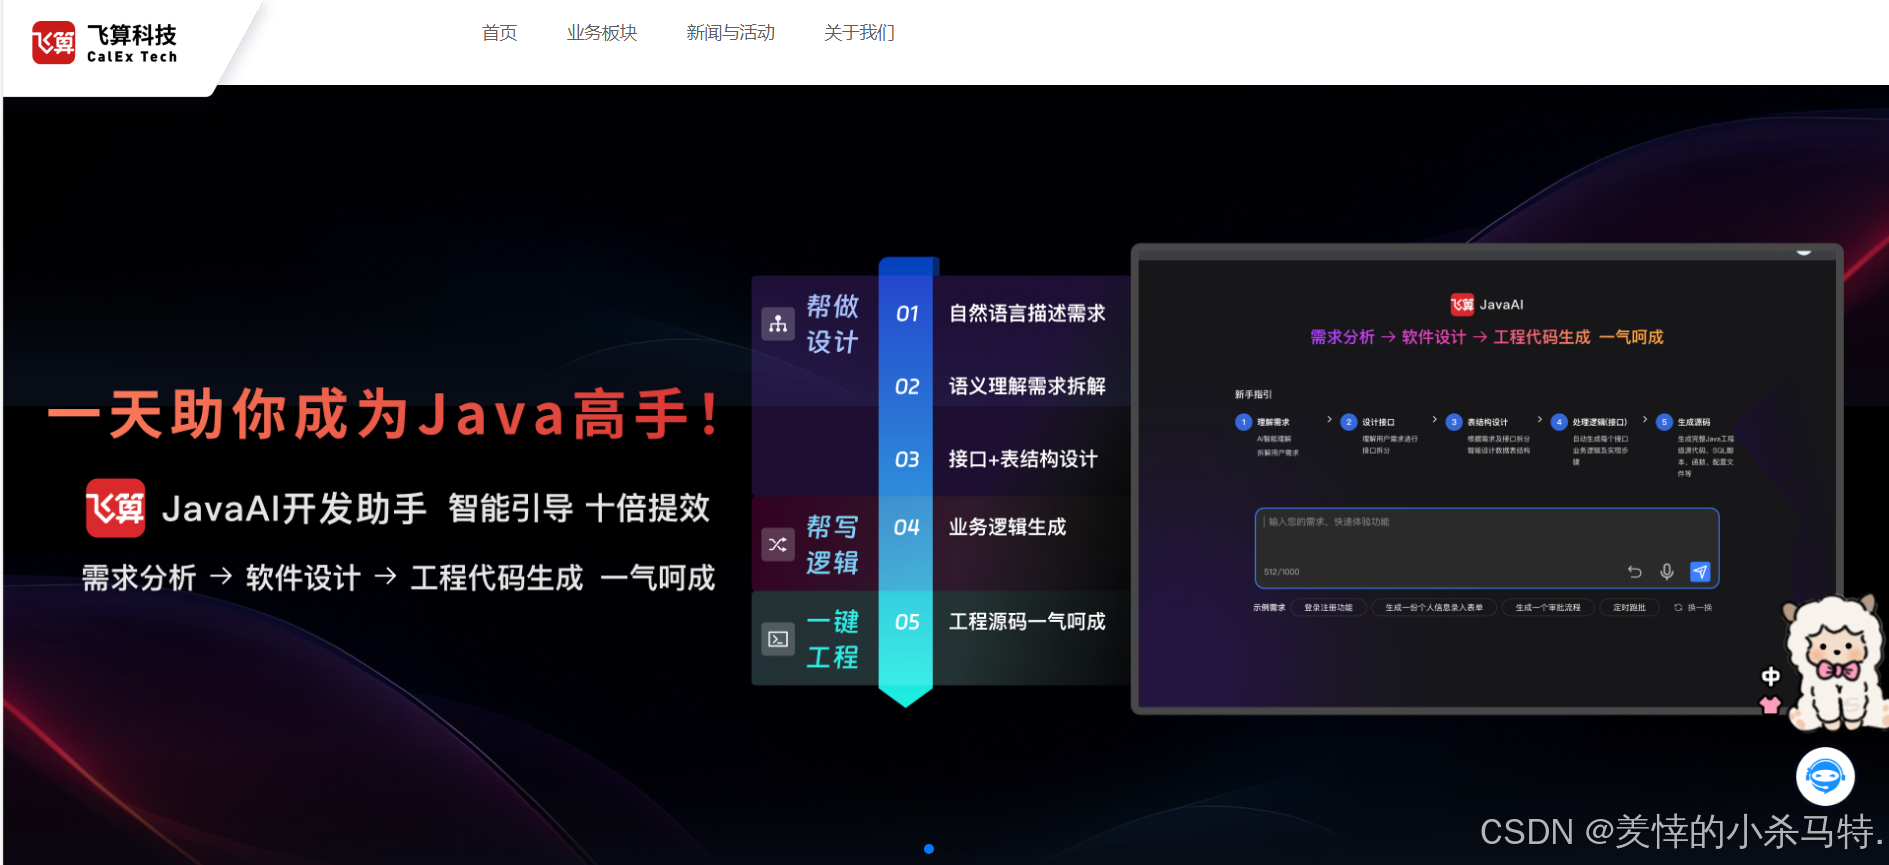The height and width of the screenshot is (865, 1889).
Task: Focus the requirement input text box
Action: click(1487, 547)
